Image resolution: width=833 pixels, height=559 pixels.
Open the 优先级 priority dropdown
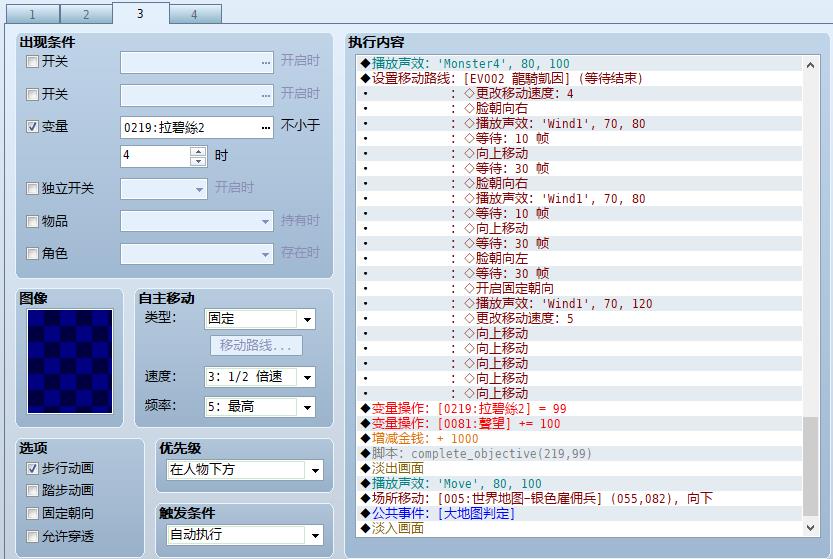(x=315, y=470)
